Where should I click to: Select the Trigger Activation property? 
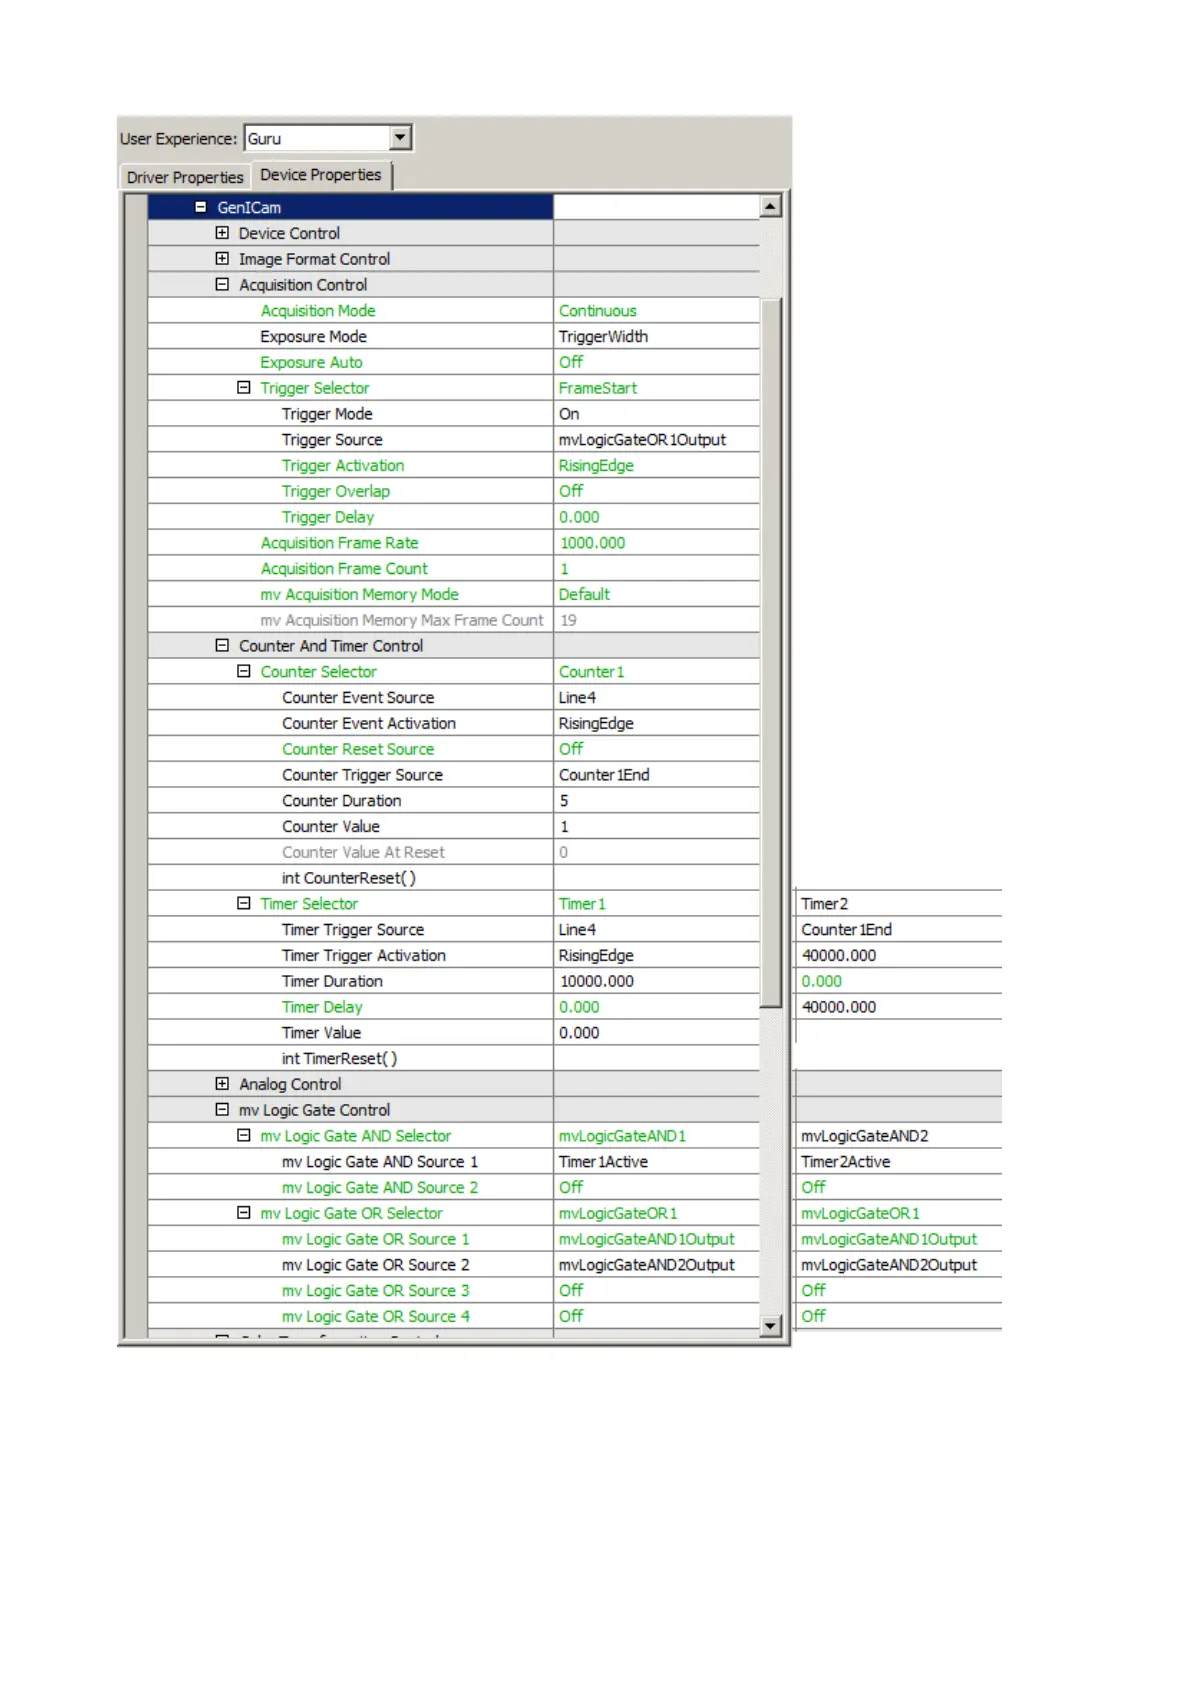pyautogui.click(x=343, y=466)
